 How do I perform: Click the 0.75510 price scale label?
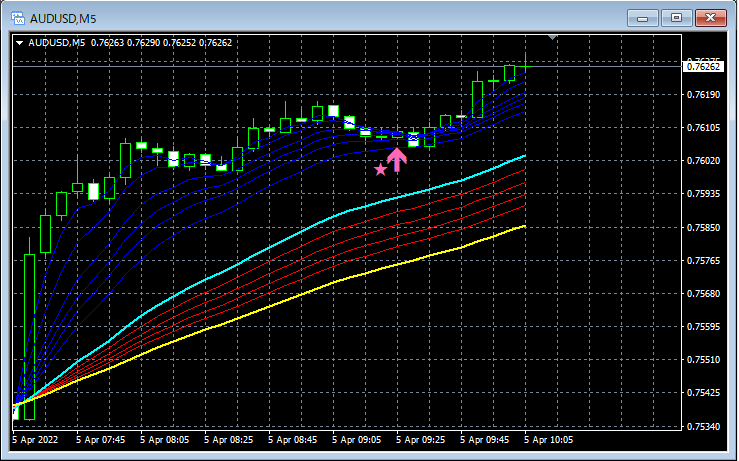703,360
